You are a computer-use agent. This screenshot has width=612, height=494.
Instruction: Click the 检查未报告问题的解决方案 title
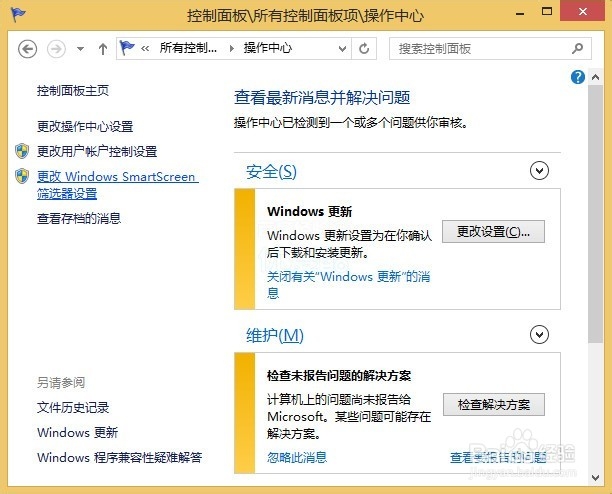click(x=339, y=376)
